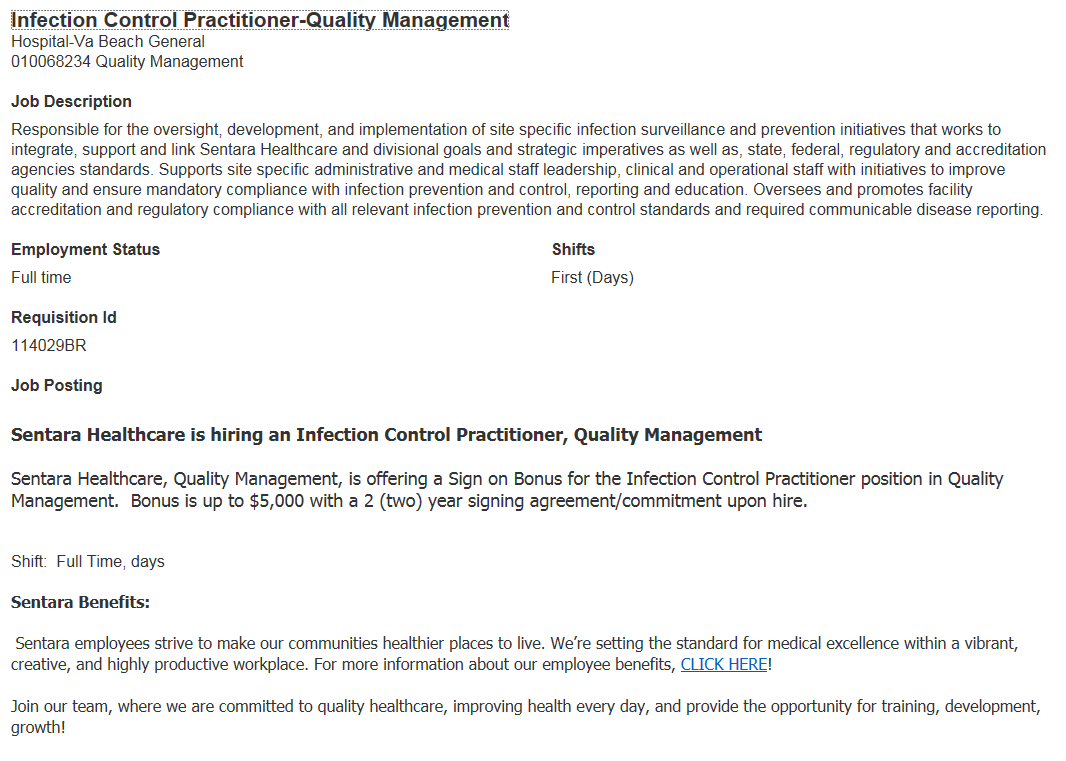Click the Infection Control Practitioner-Quality Management title

click(x=260, y=20)
